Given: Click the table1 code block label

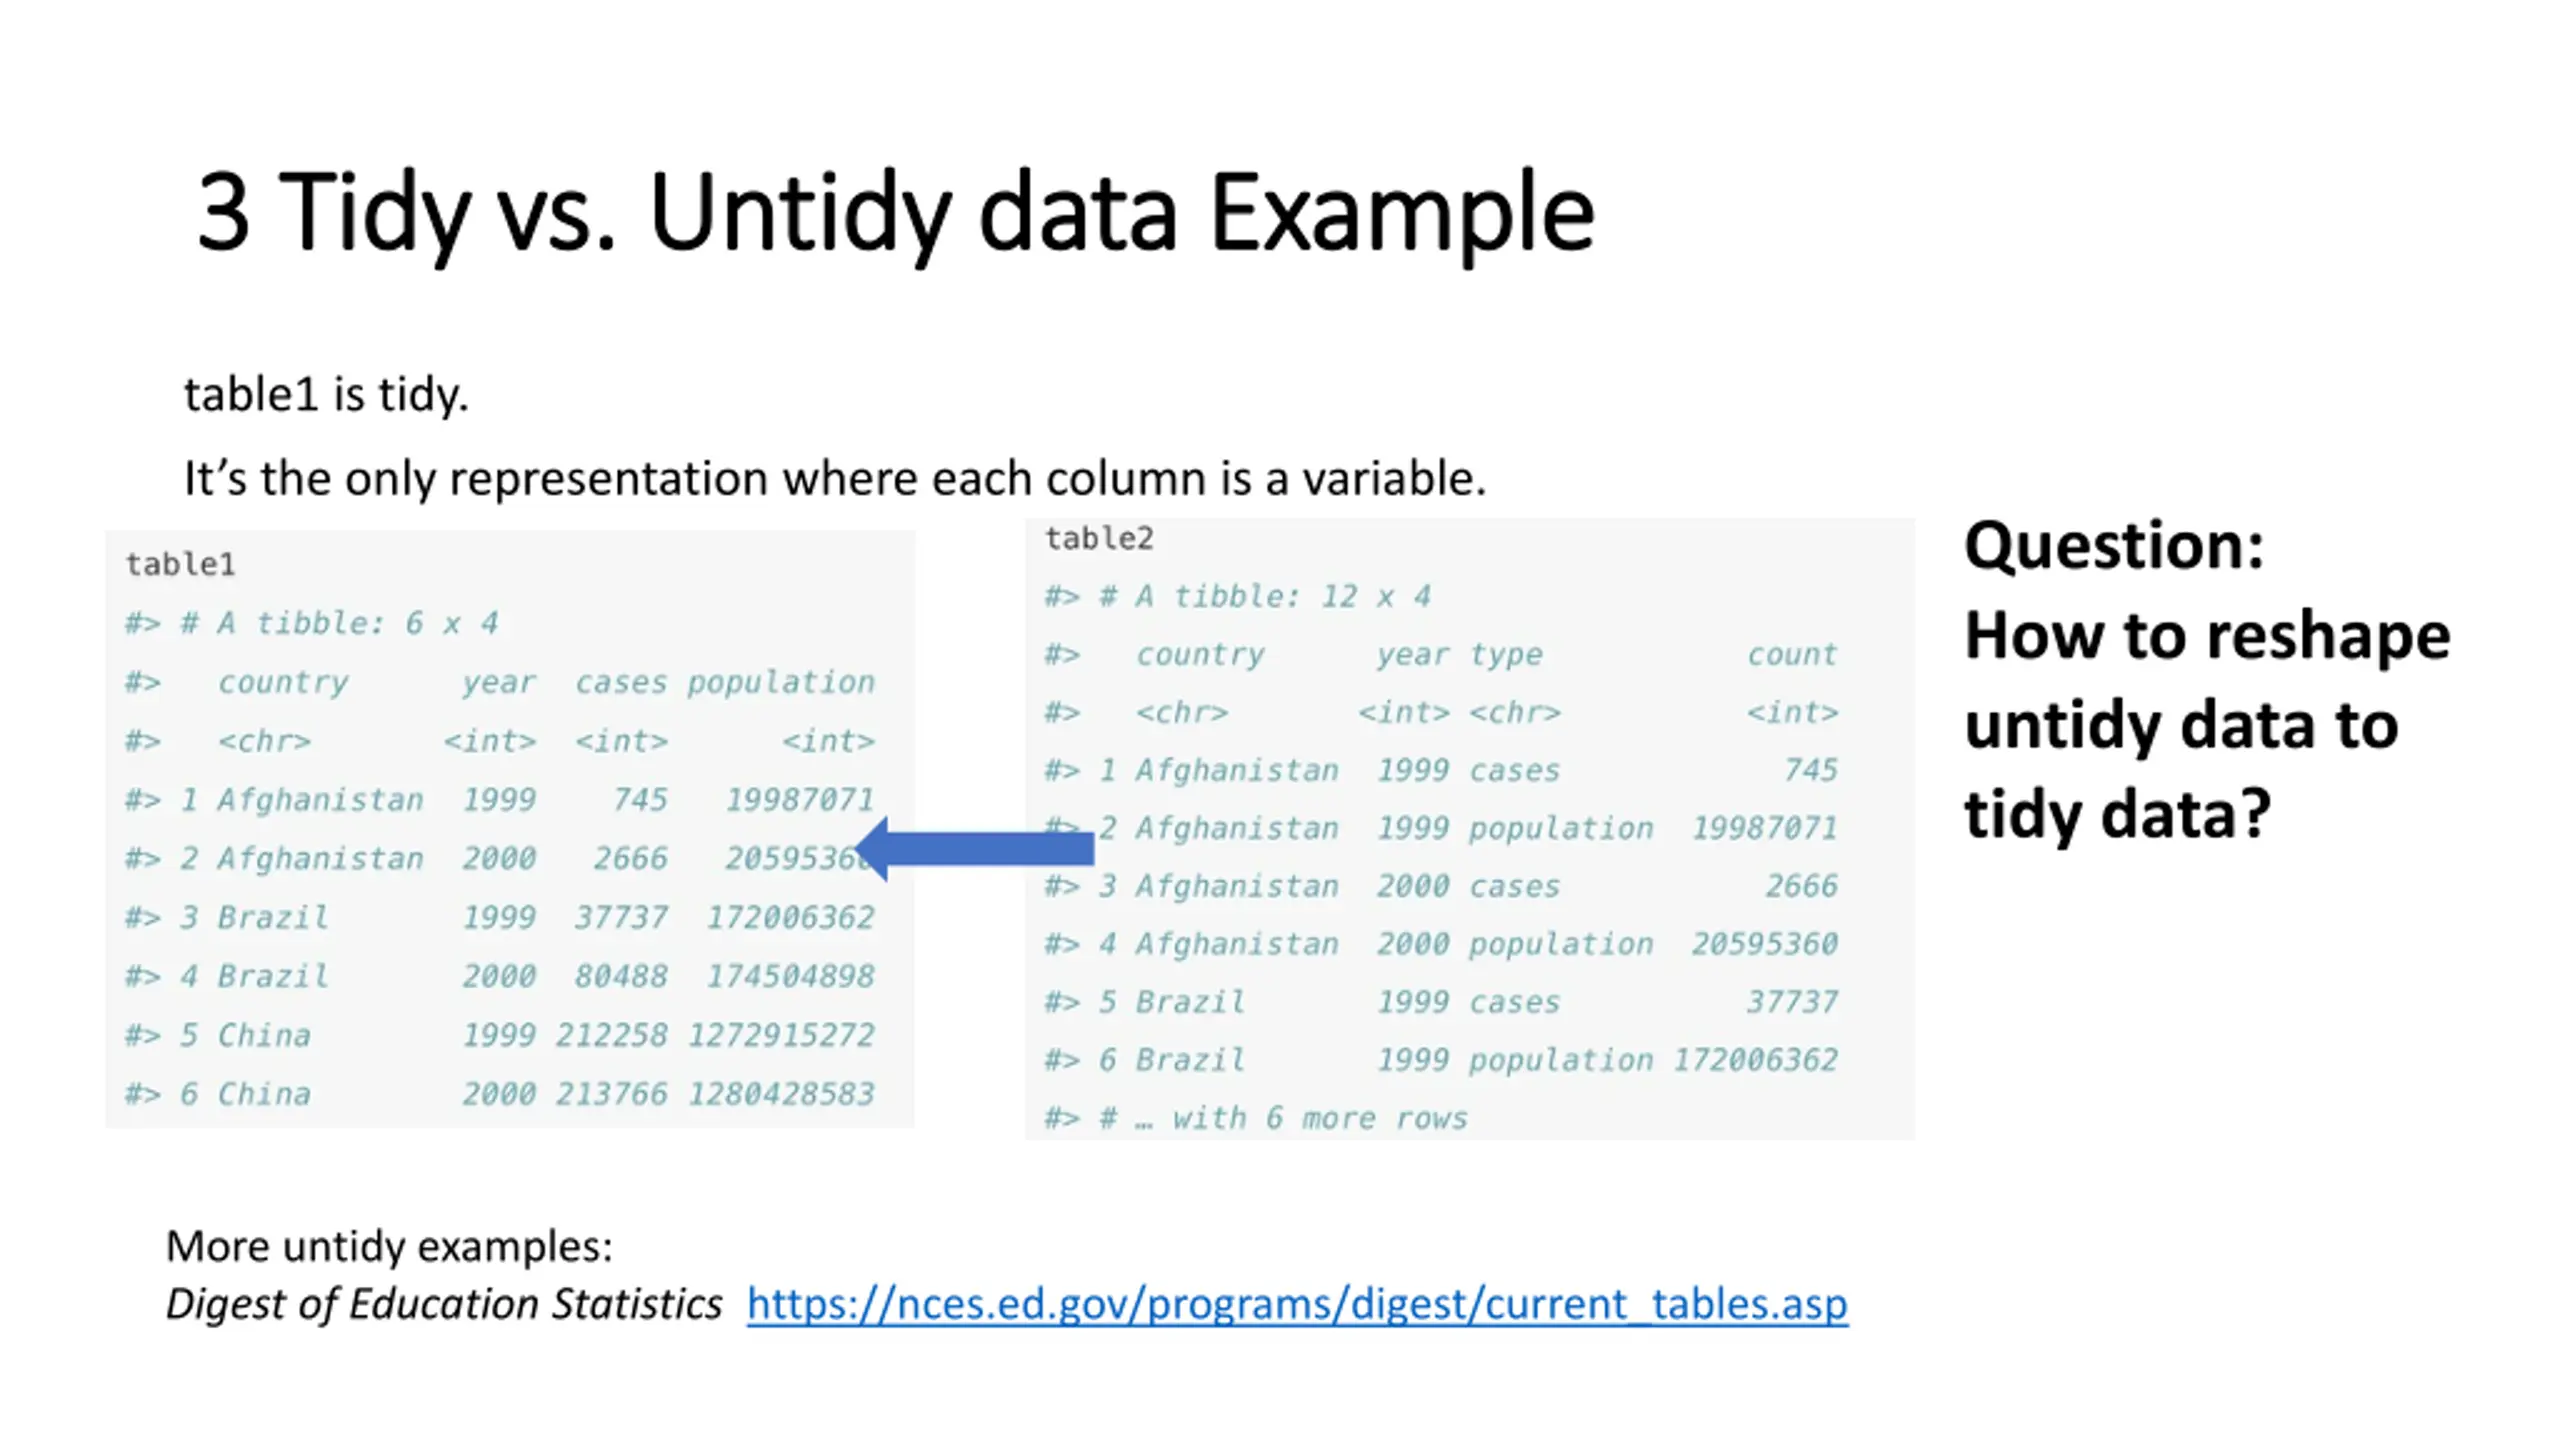Looking at the screenshot, I should coord(180,564).
